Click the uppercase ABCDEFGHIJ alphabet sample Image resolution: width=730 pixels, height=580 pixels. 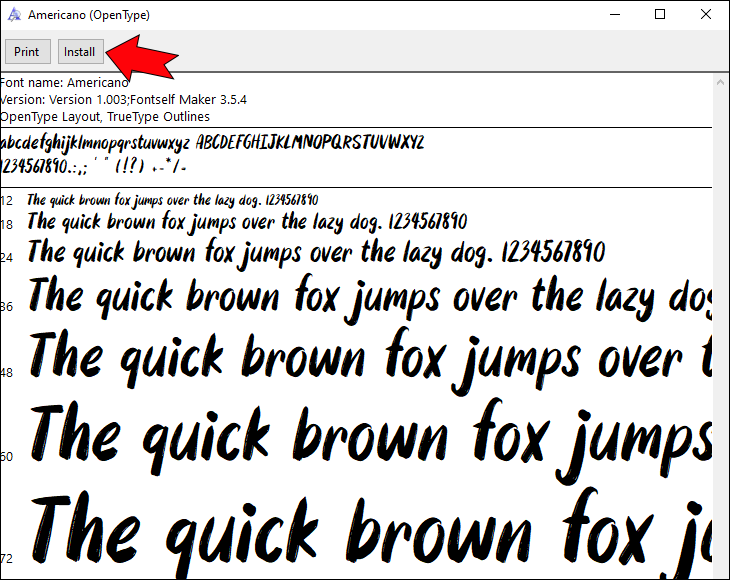(310, 141)
